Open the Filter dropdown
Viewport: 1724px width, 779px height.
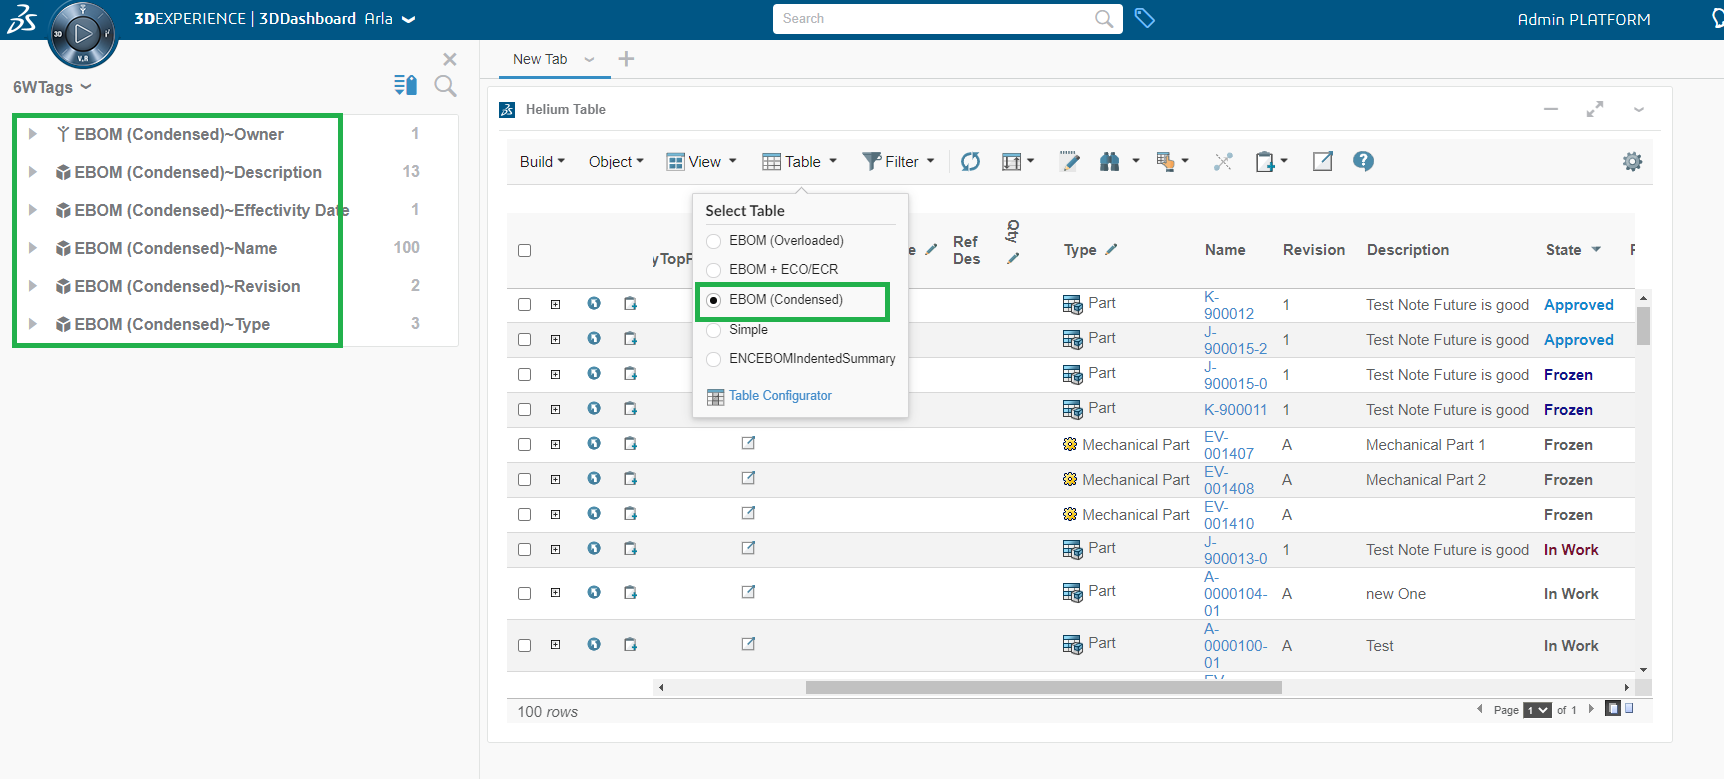coord(898,162)
